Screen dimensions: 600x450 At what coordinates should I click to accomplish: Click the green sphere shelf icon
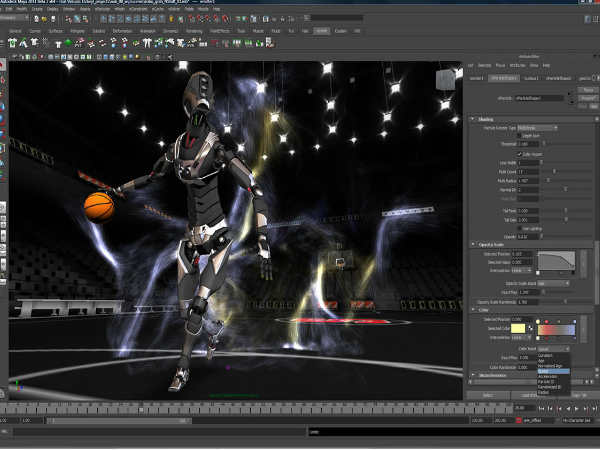point(68,43)
